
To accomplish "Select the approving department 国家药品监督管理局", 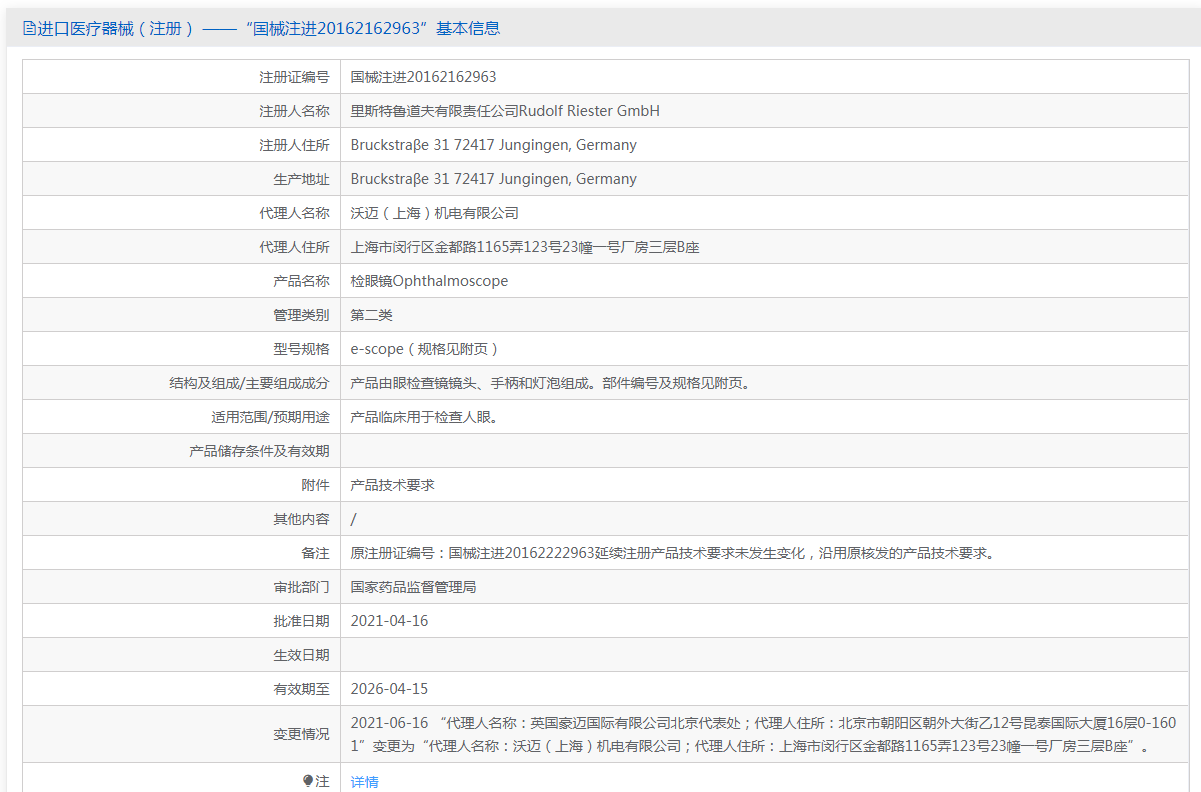I will coord(413,587).
